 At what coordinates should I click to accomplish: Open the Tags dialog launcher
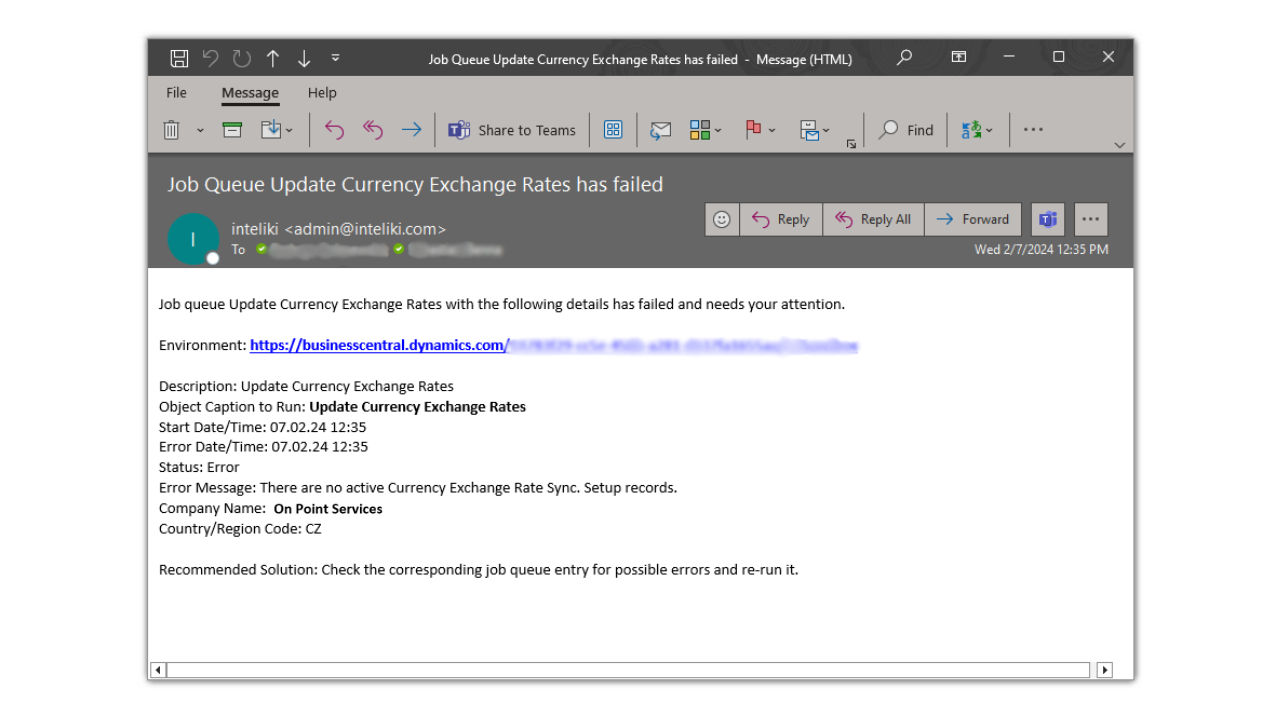pos(851,144)
